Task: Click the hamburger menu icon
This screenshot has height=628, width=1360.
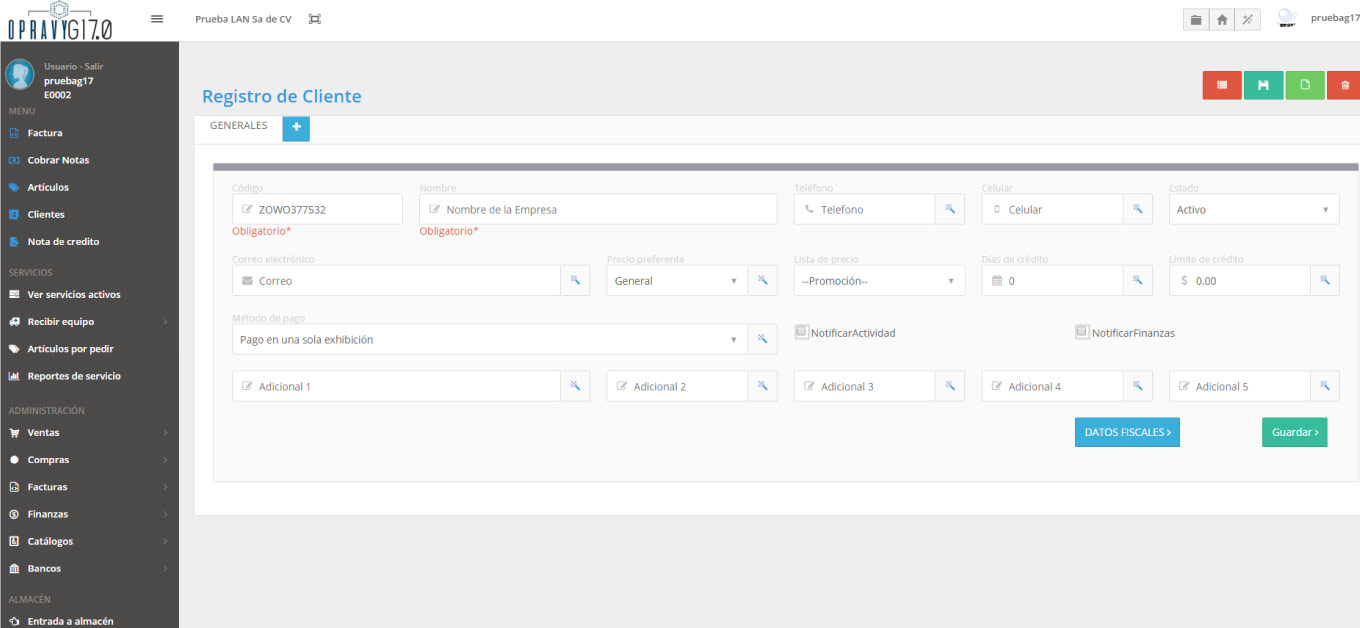Action: (x=157, y=18)
